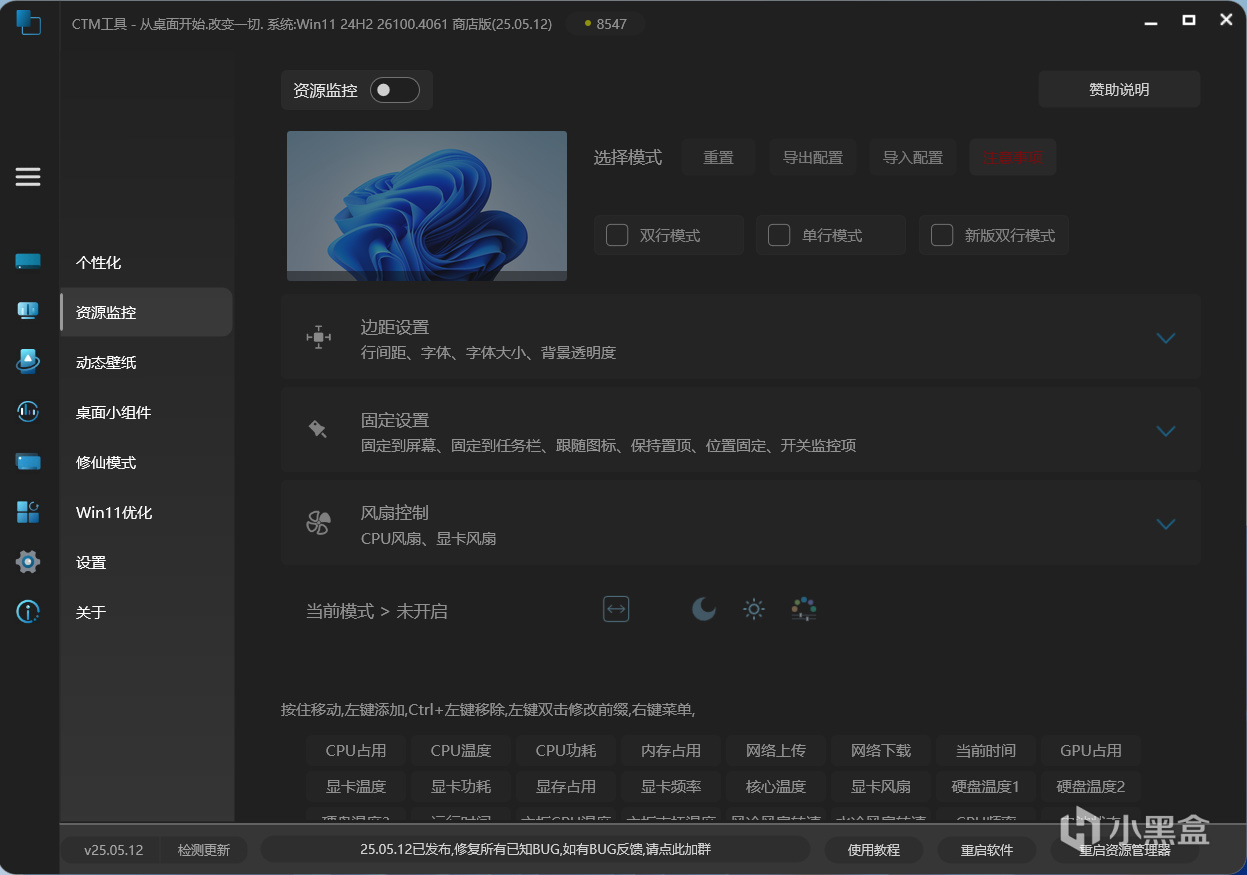Select the 资源监控 menu item
This screenshot has width=1247, height=875.
pos(146,312)
